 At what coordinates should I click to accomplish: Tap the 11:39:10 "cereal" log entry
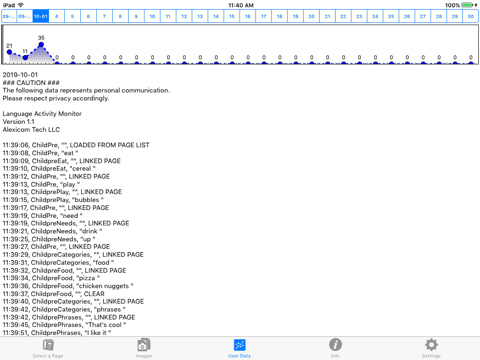pos(49,168)
